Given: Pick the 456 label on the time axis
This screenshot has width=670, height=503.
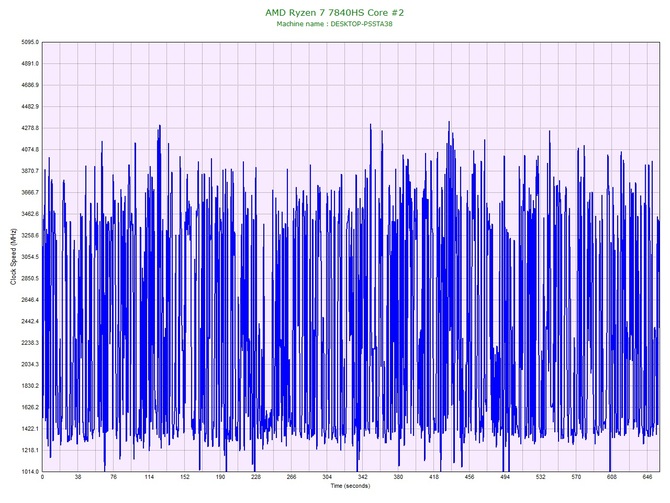Looking at the screenshot, I should 469,477.
